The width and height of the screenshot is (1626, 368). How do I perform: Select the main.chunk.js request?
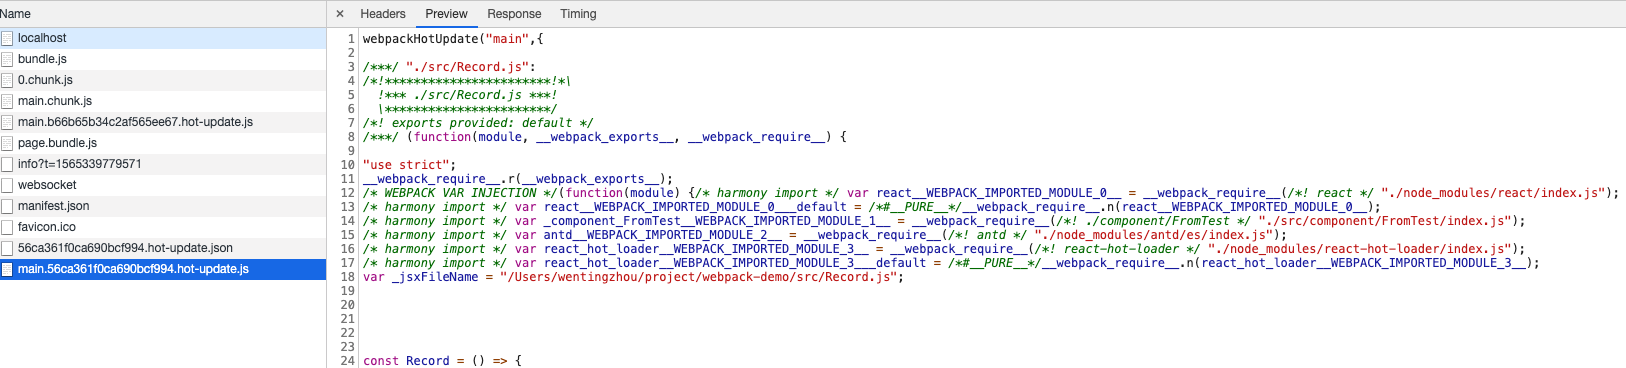pyautogui.click(x=163, y=101)
